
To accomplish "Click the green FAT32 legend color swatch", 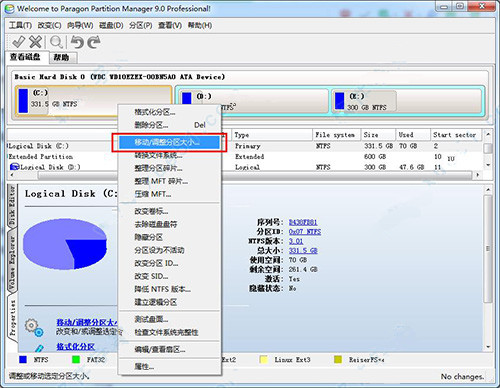I will pos(76,360).
